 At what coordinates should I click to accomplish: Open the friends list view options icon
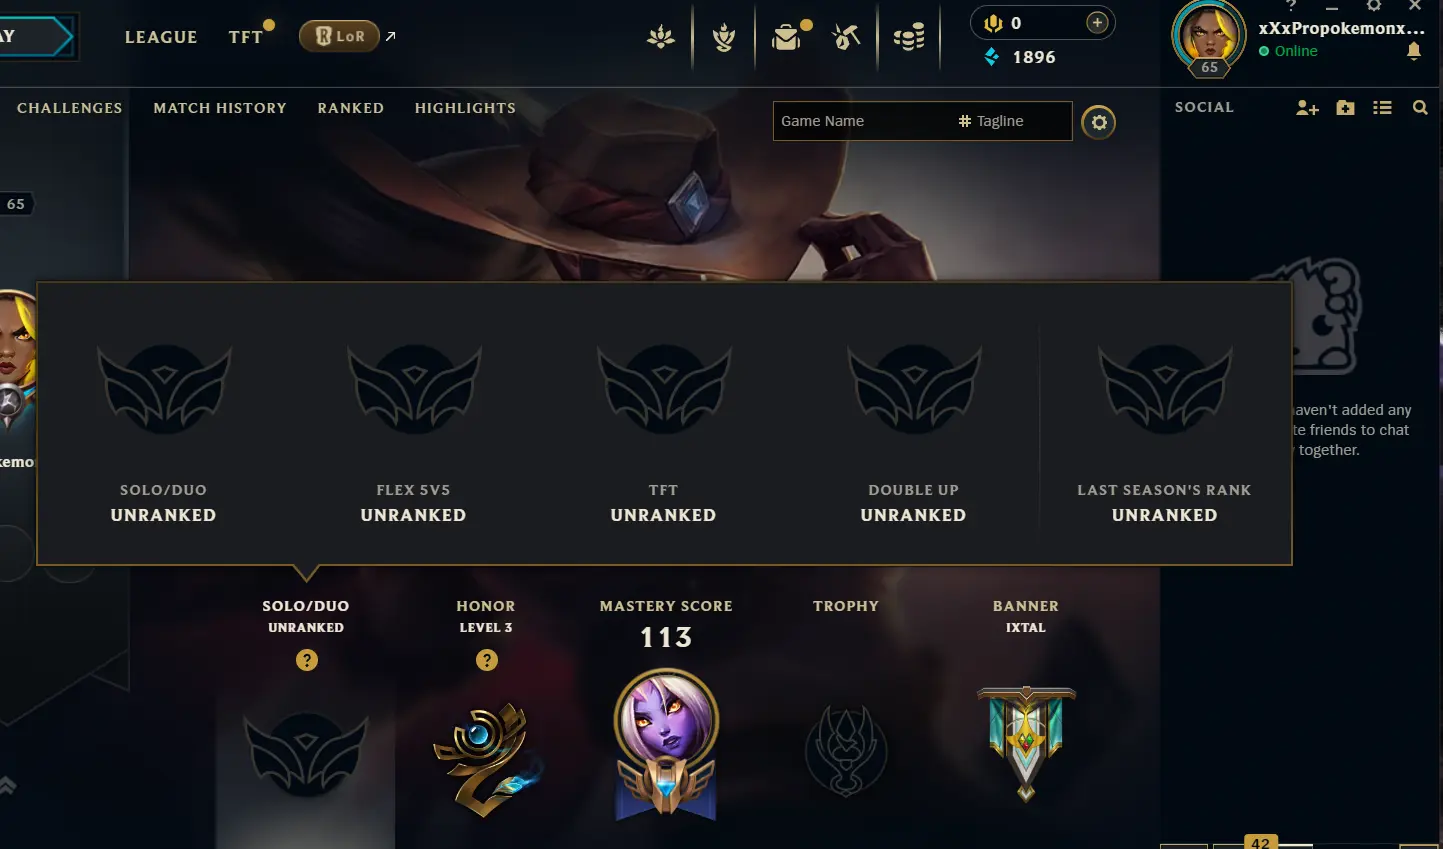(x=1382, y=107)
